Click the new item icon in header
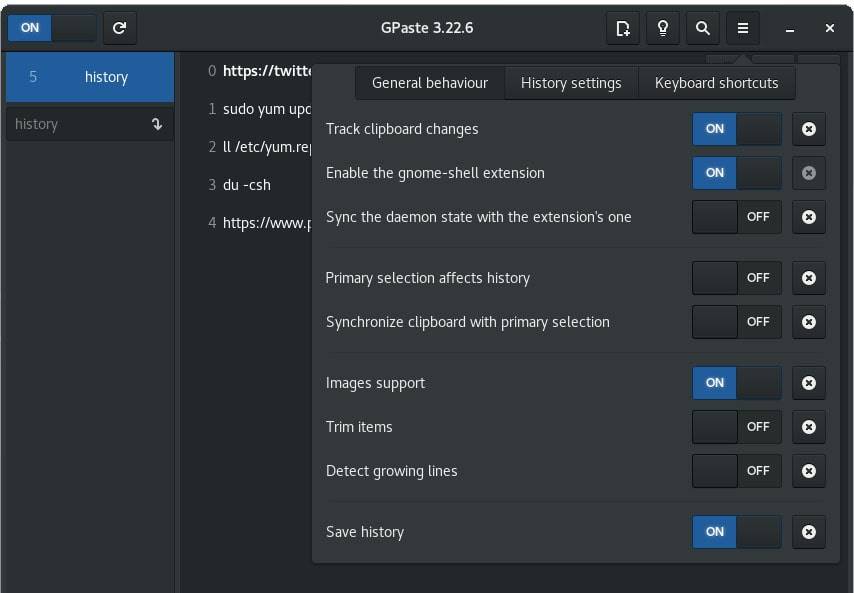 tap(623, 28)
